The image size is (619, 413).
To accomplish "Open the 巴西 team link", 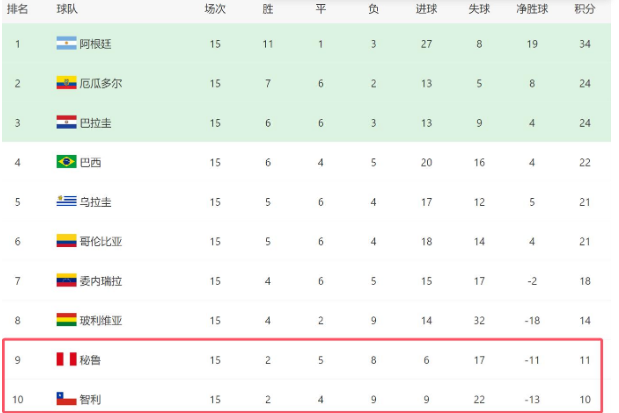I will coord(90,162).
